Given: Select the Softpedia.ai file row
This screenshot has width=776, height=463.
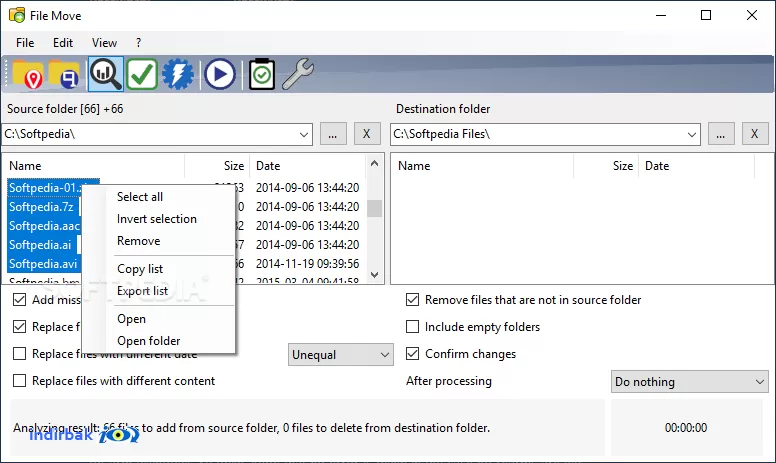Looking at the screenshot, I should point(40,245).
